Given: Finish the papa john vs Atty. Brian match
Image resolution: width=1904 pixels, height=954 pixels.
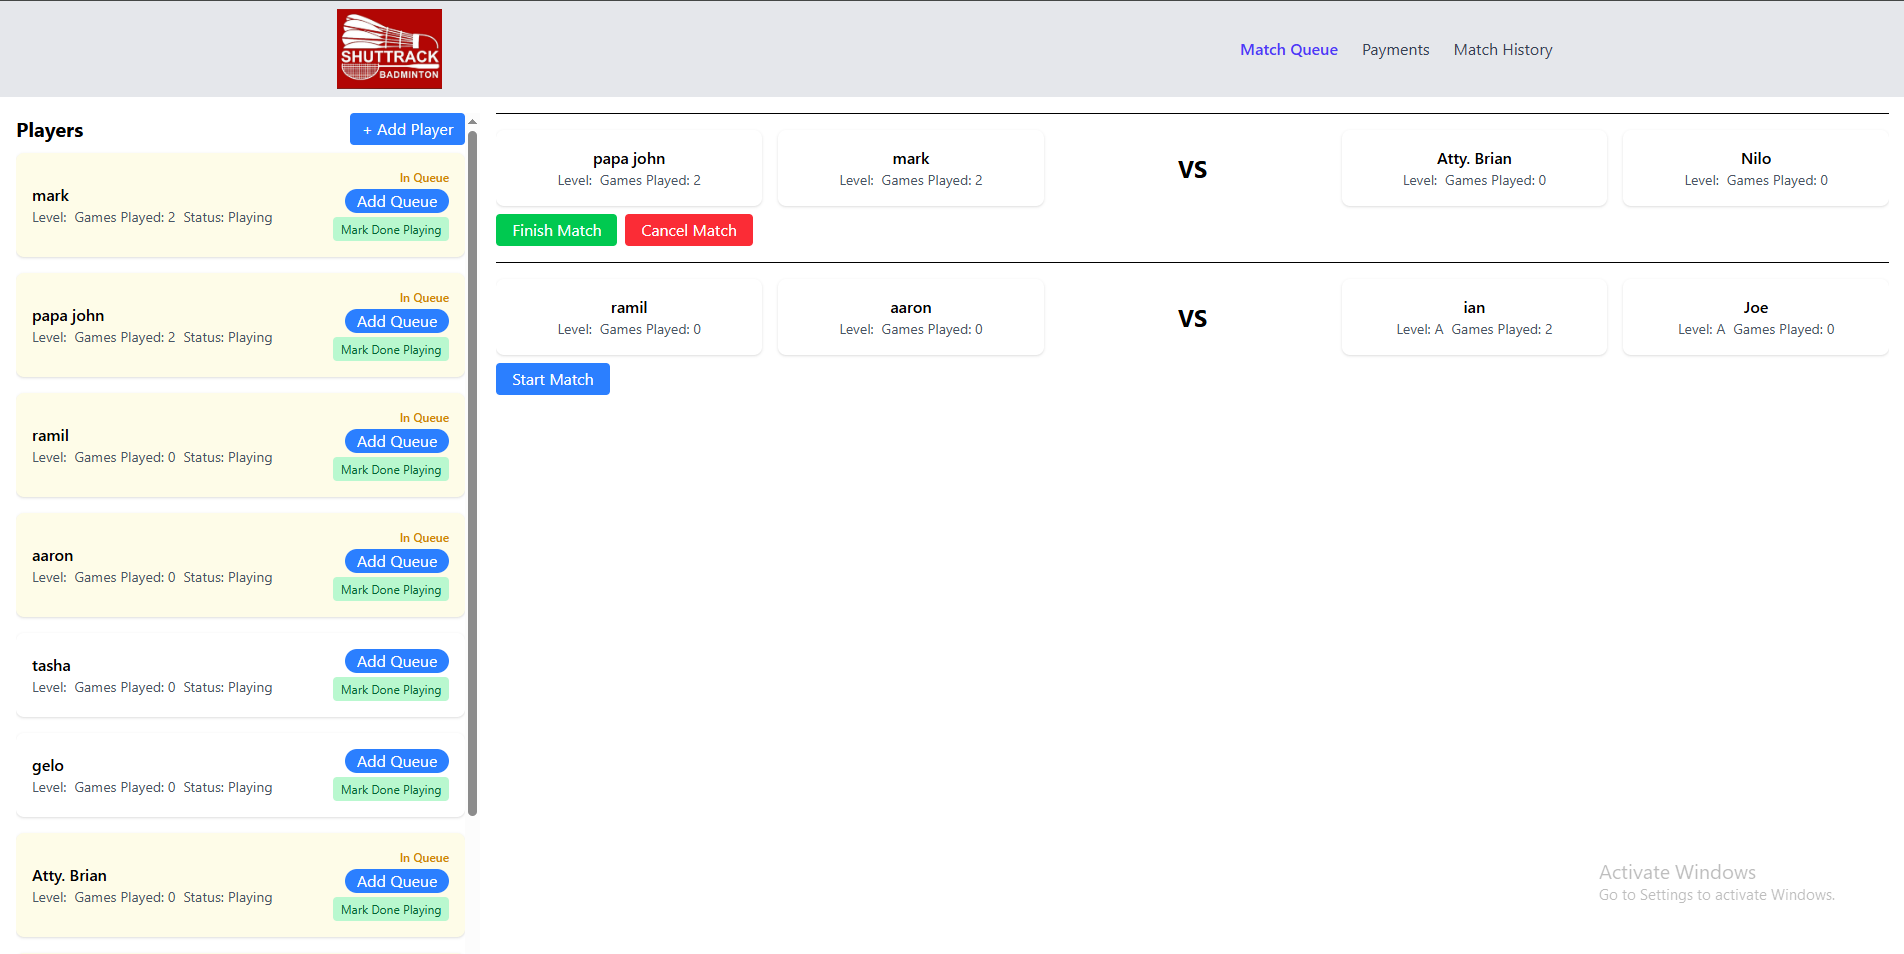Looking at the screenshot, I should (556, 231).
